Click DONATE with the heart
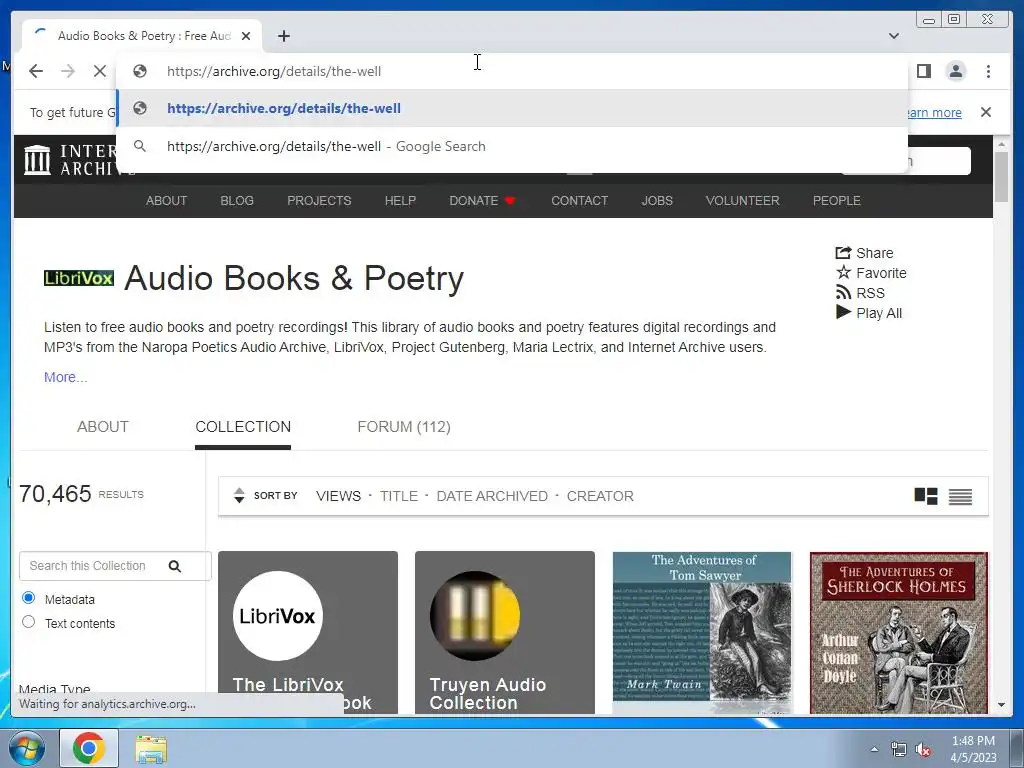 [x=482, y=200]
